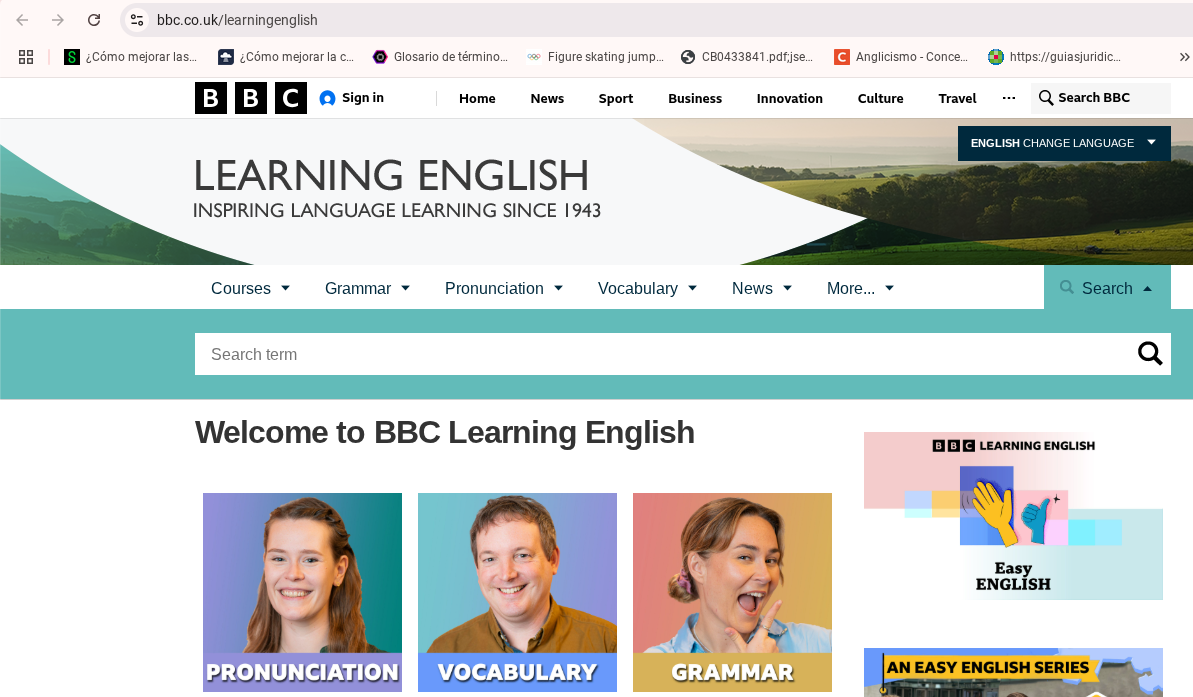Click the magnifier icon in search term box
1193x697 pixels.
[x=1150, y=354]
